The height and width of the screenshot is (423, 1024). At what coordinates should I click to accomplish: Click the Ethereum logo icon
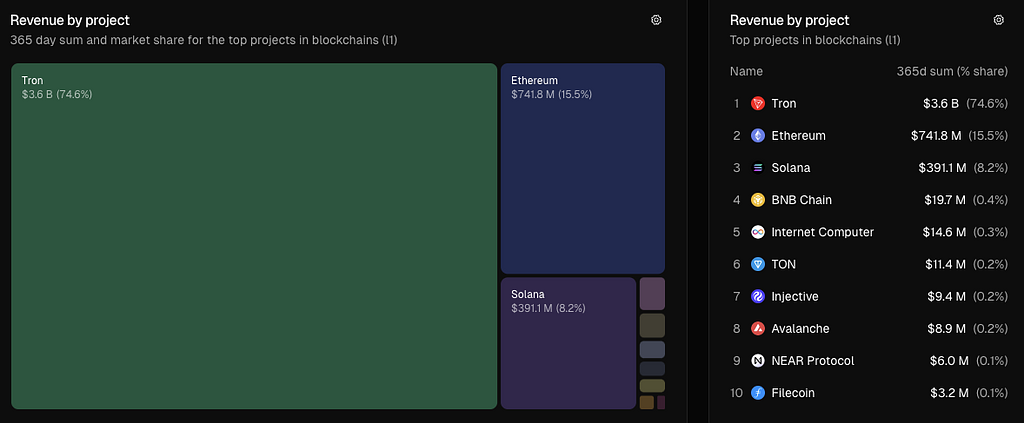point(758,135)
